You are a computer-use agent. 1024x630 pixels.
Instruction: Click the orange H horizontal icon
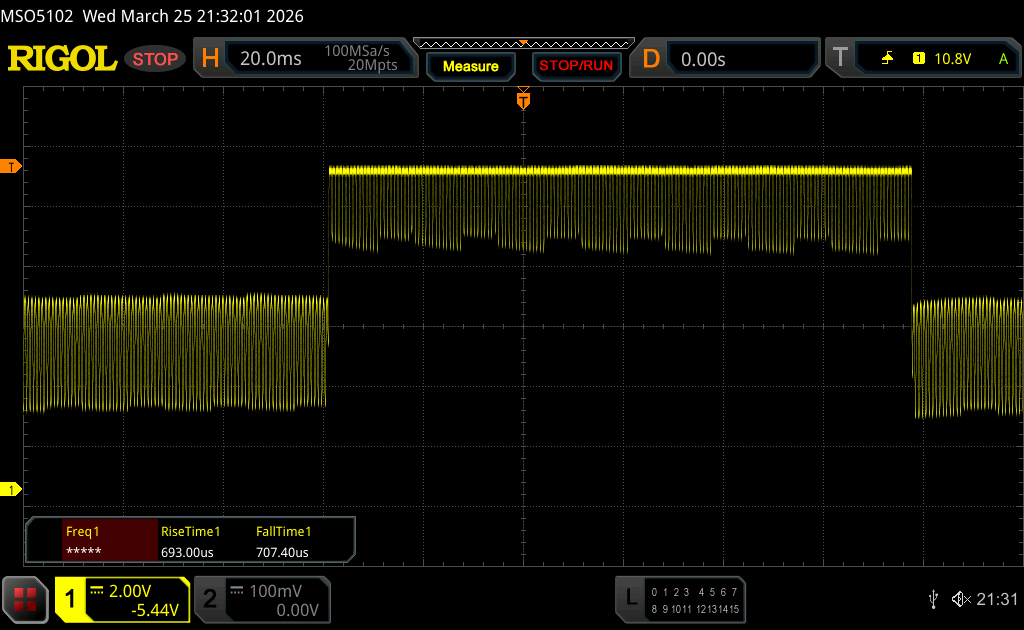pos(210,59)
